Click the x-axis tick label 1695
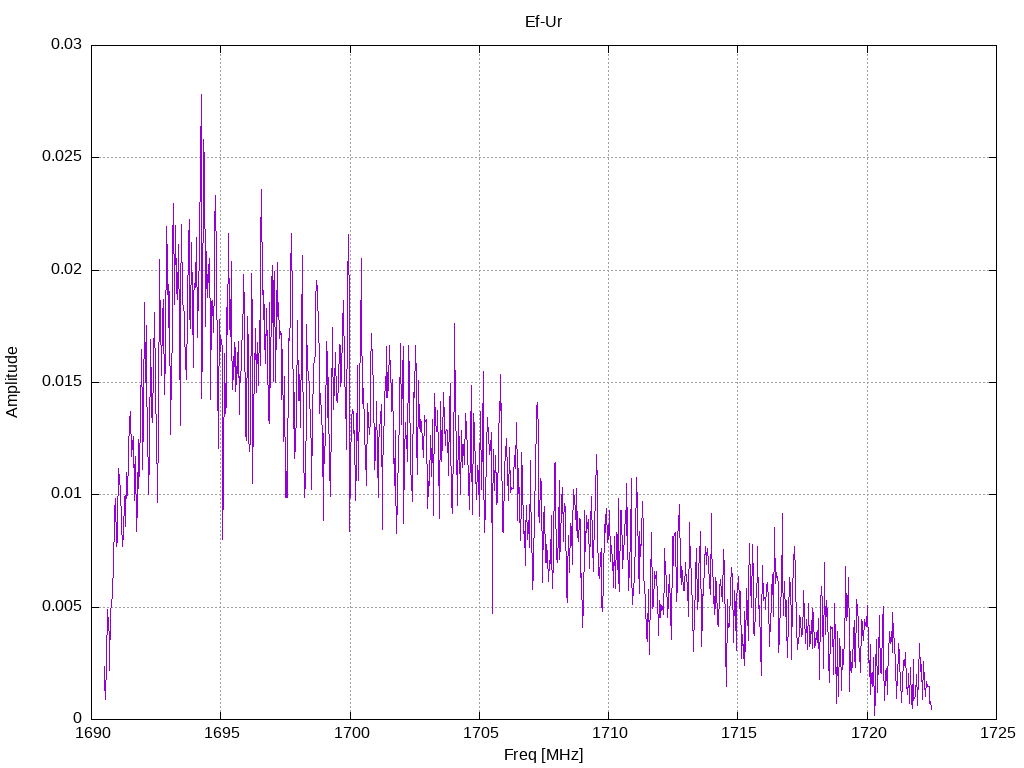The width and height of the screenshot is (1024, 768). click(x=221, y=733)
